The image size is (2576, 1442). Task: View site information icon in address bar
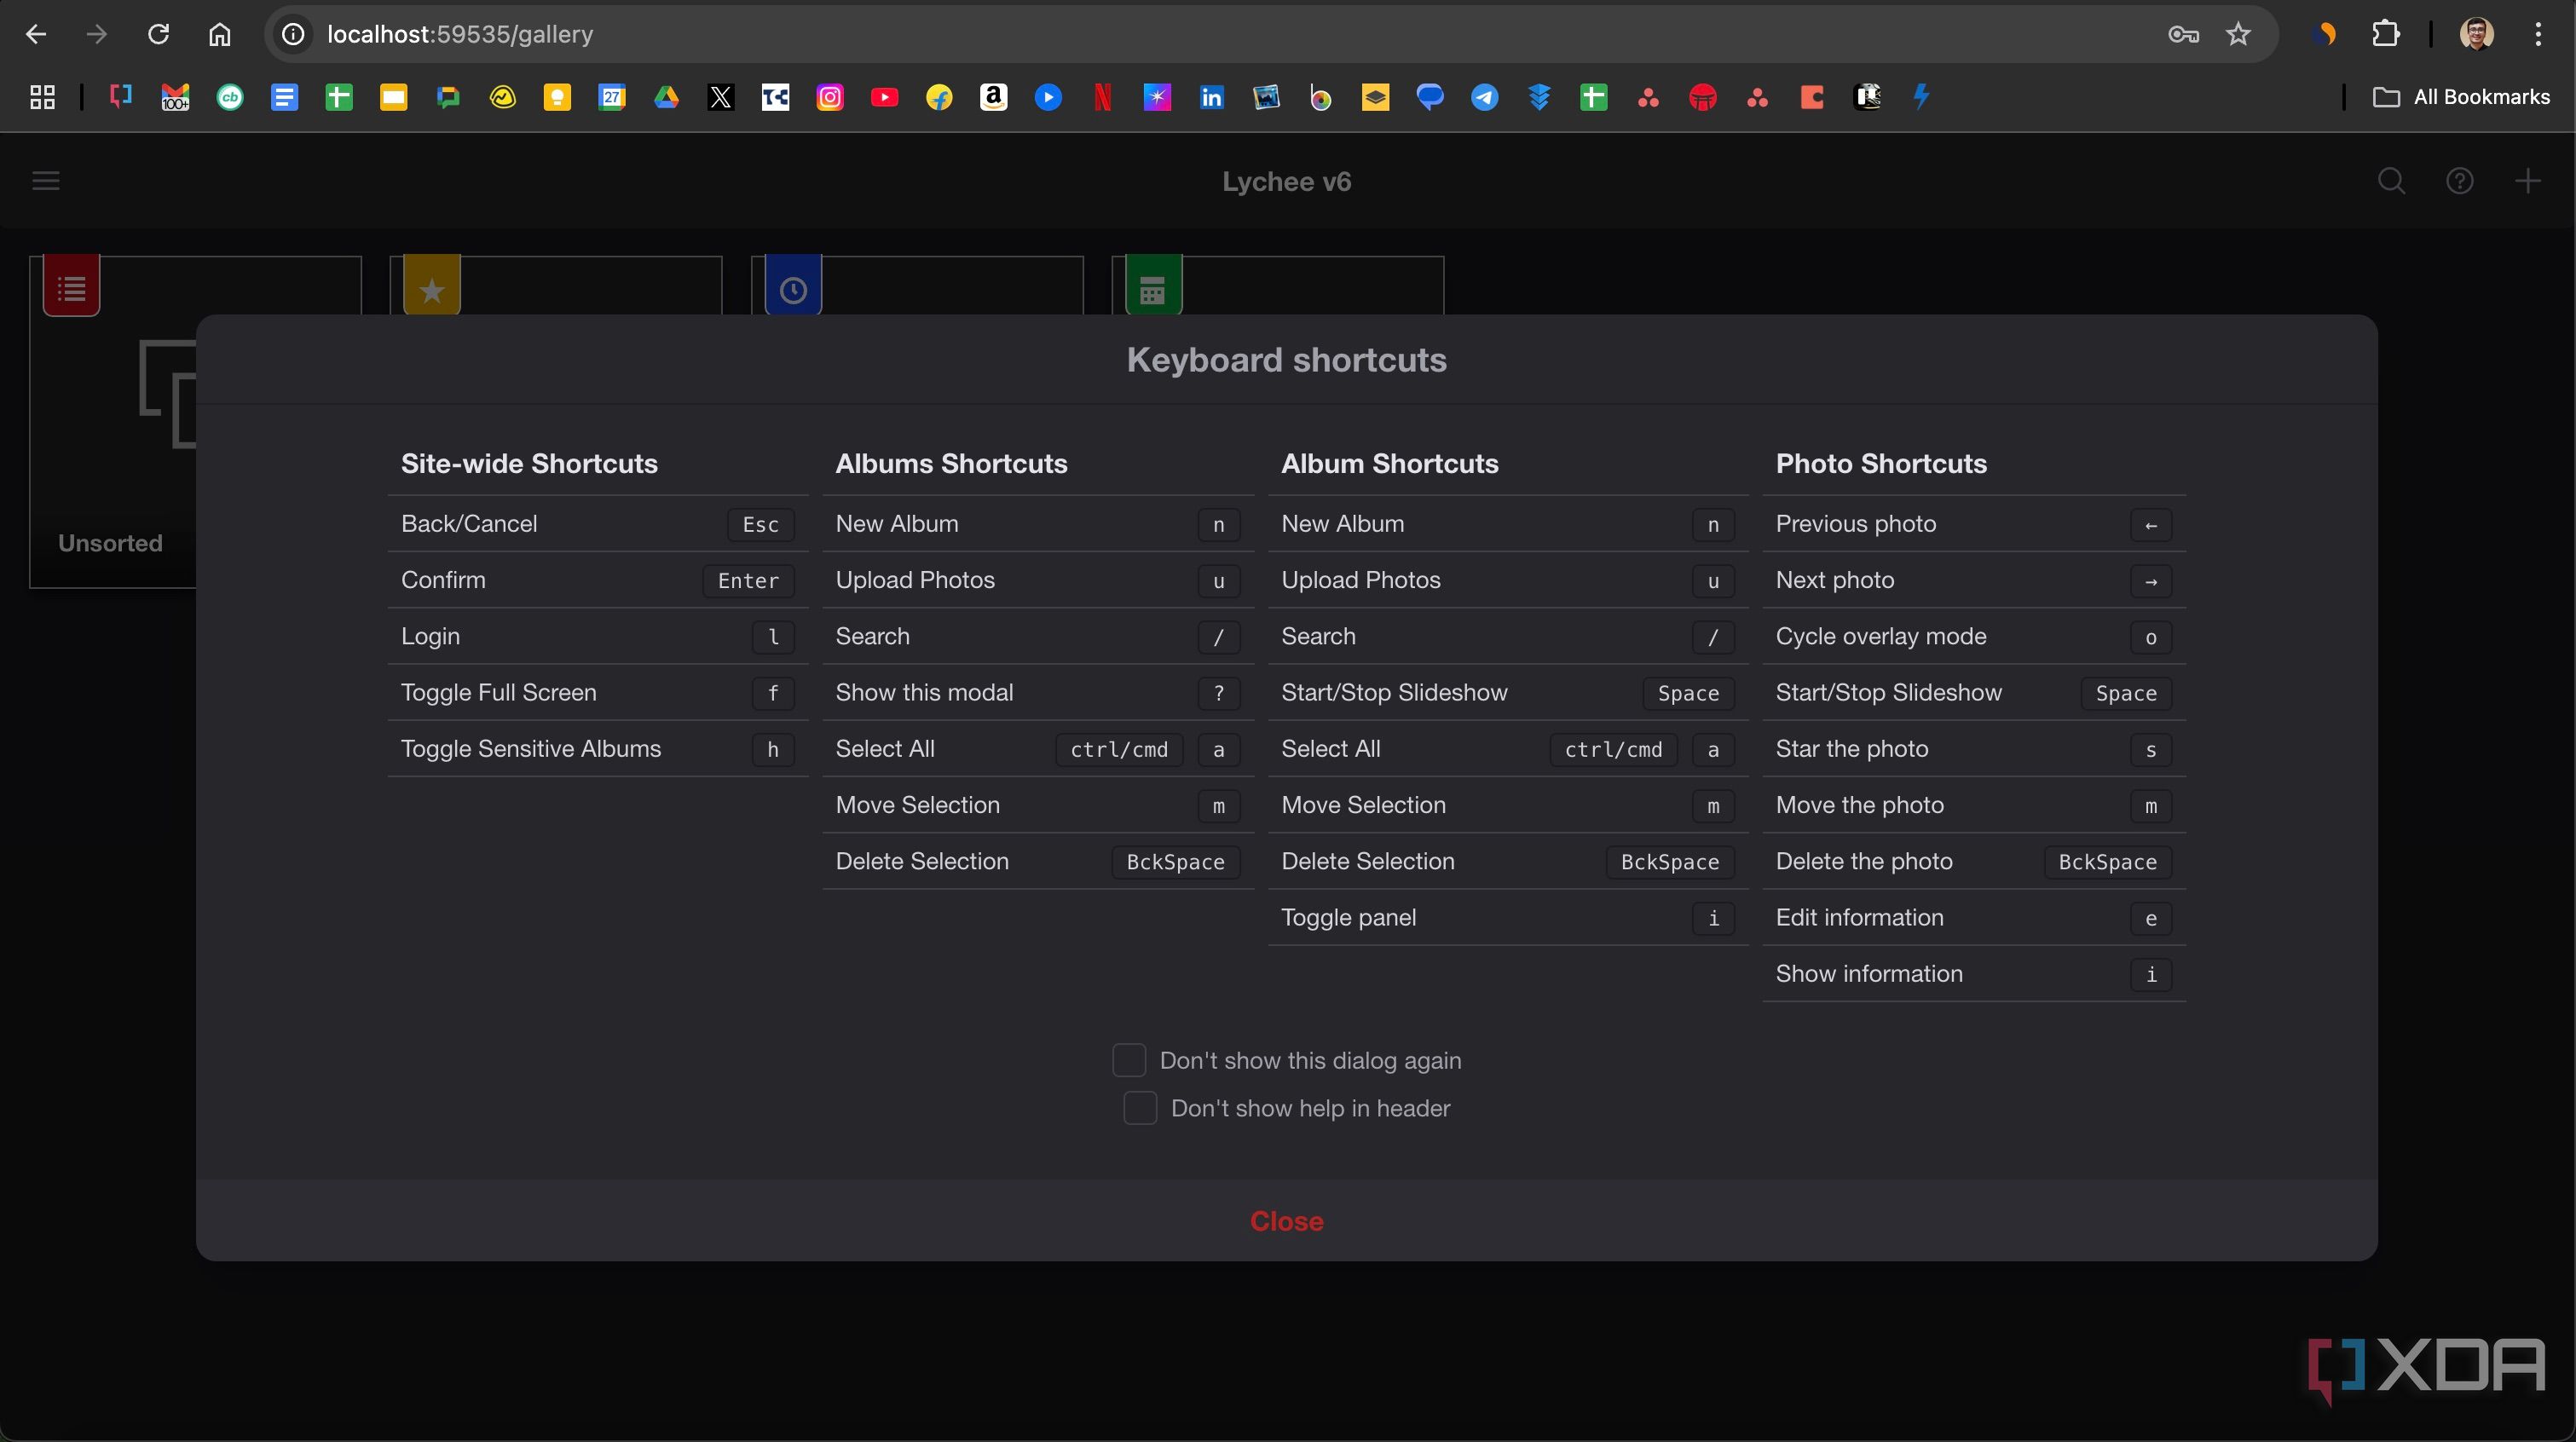click(293, 34)
